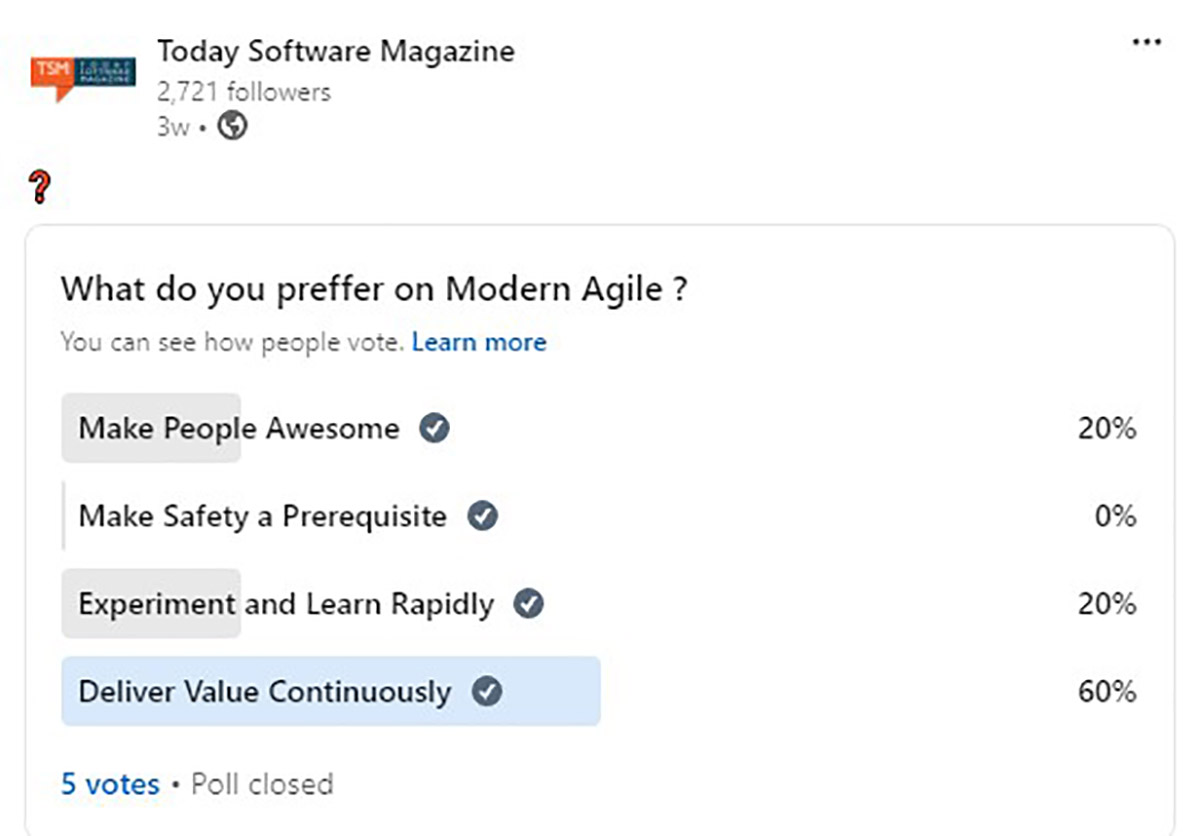Click checkmark icon beside Make Safety a Prerequisite
Viewport: 1200px width, 836px height.
tap(483, 517)
